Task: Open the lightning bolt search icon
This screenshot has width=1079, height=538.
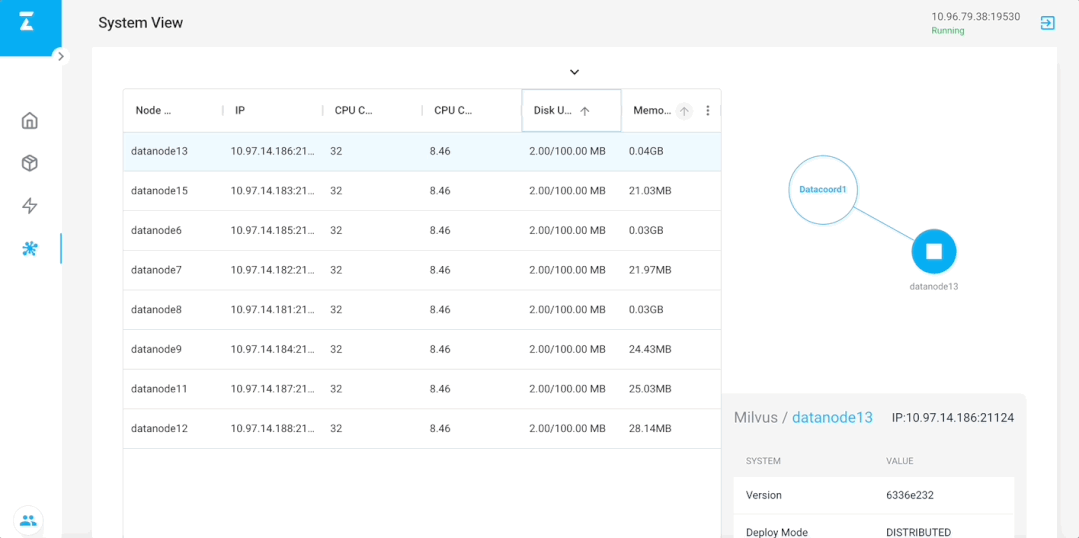Action: pyautogui.click(x=30, y=206)
